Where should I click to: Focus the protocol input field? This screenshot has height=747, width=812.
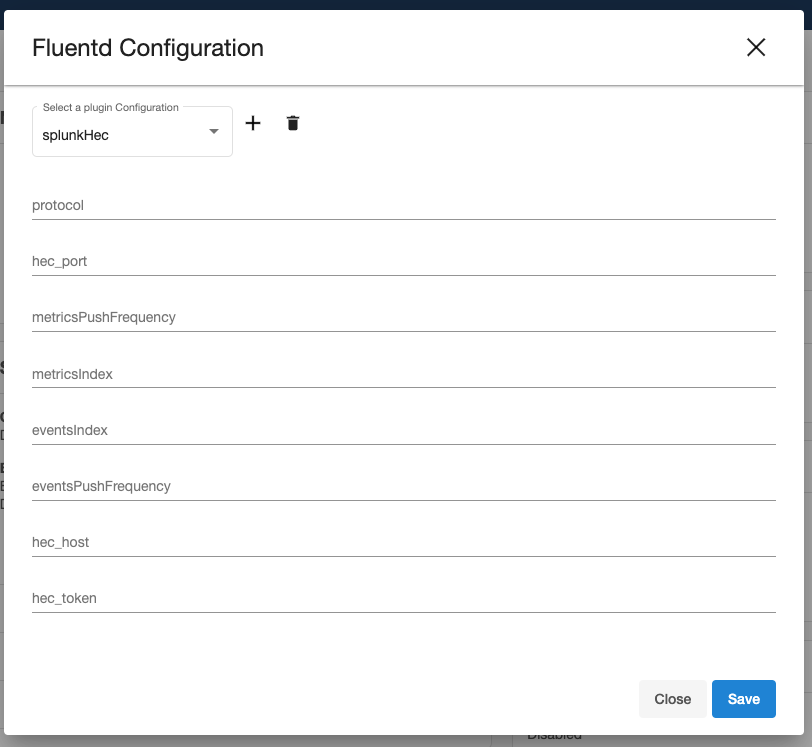403,205
